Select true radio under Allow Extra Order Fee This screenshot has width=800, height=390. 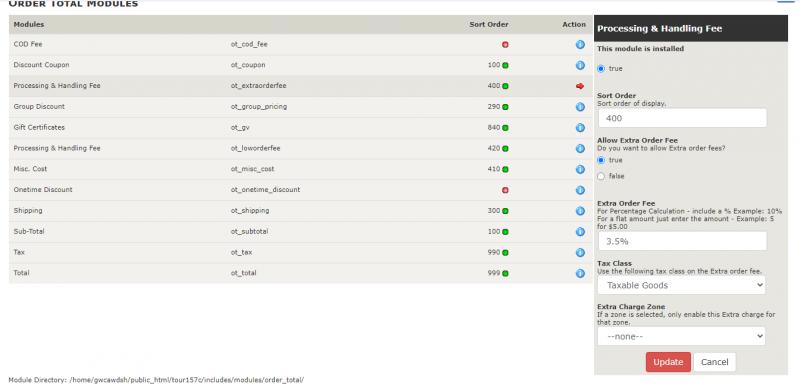point(601,160)
